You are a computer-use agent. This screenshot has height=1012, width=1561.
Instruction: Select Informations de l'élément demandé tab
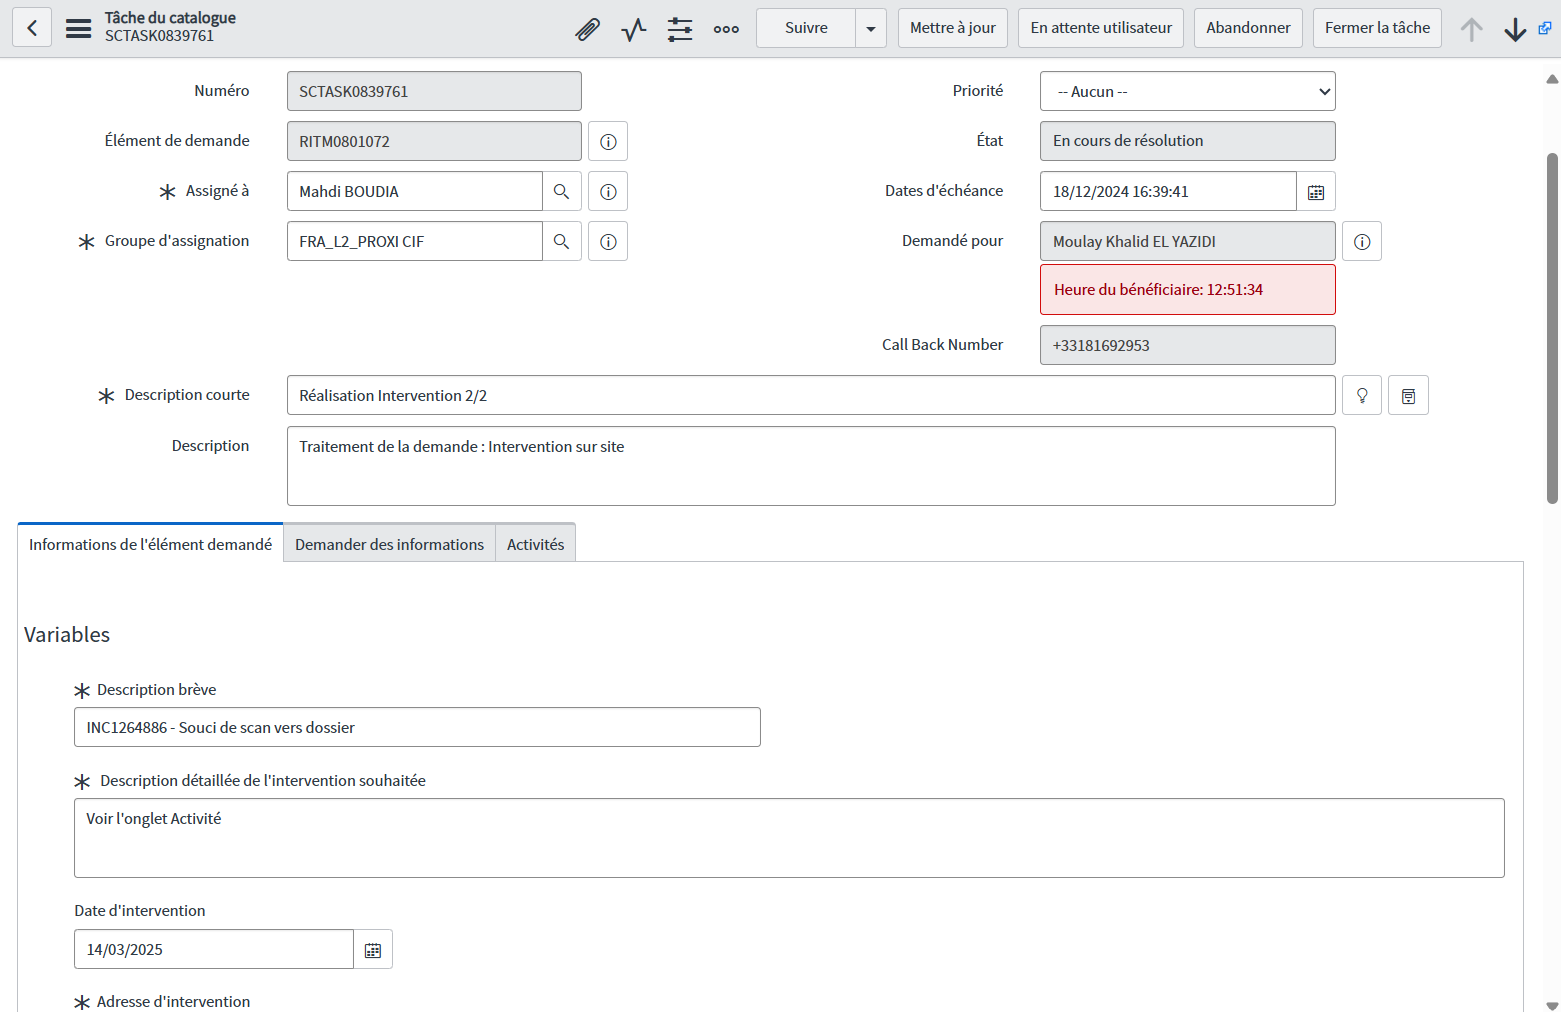(x=150, y=543)
